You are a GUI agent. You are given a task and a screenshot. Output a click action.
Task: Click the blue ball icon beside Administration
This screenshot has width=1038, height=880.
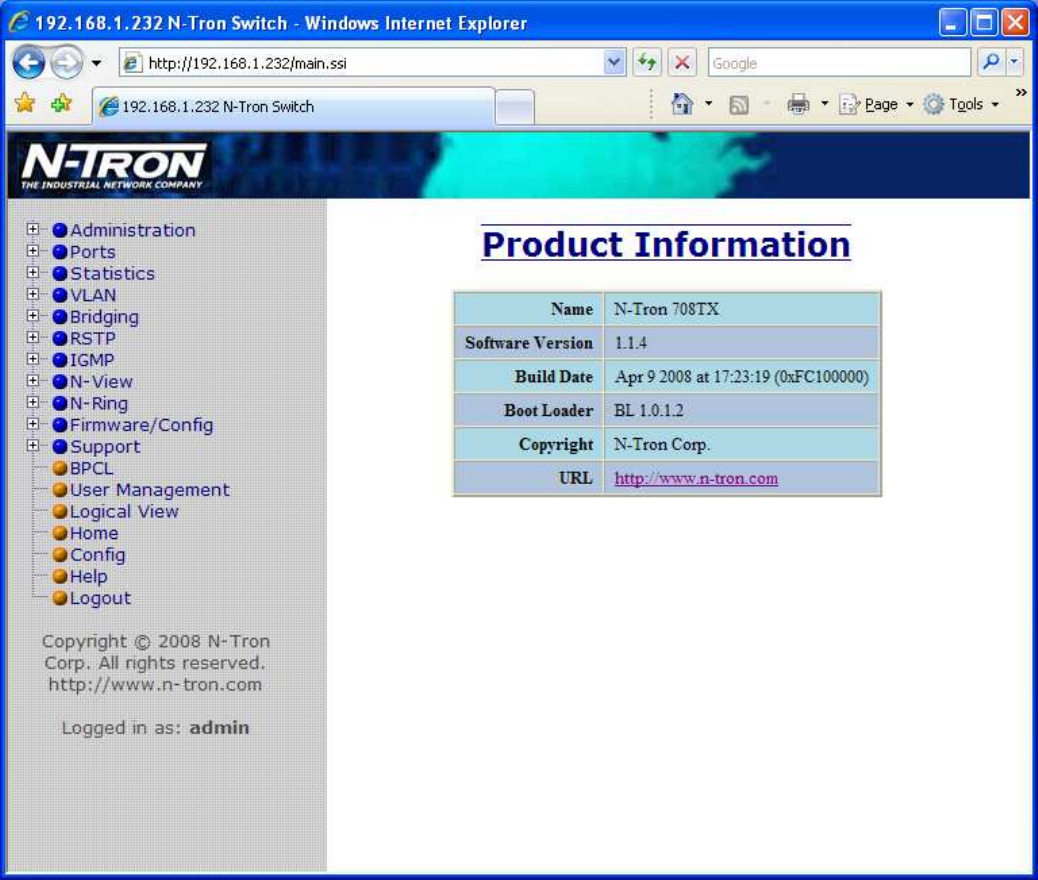pyautogui.click(x=60, y=230)
